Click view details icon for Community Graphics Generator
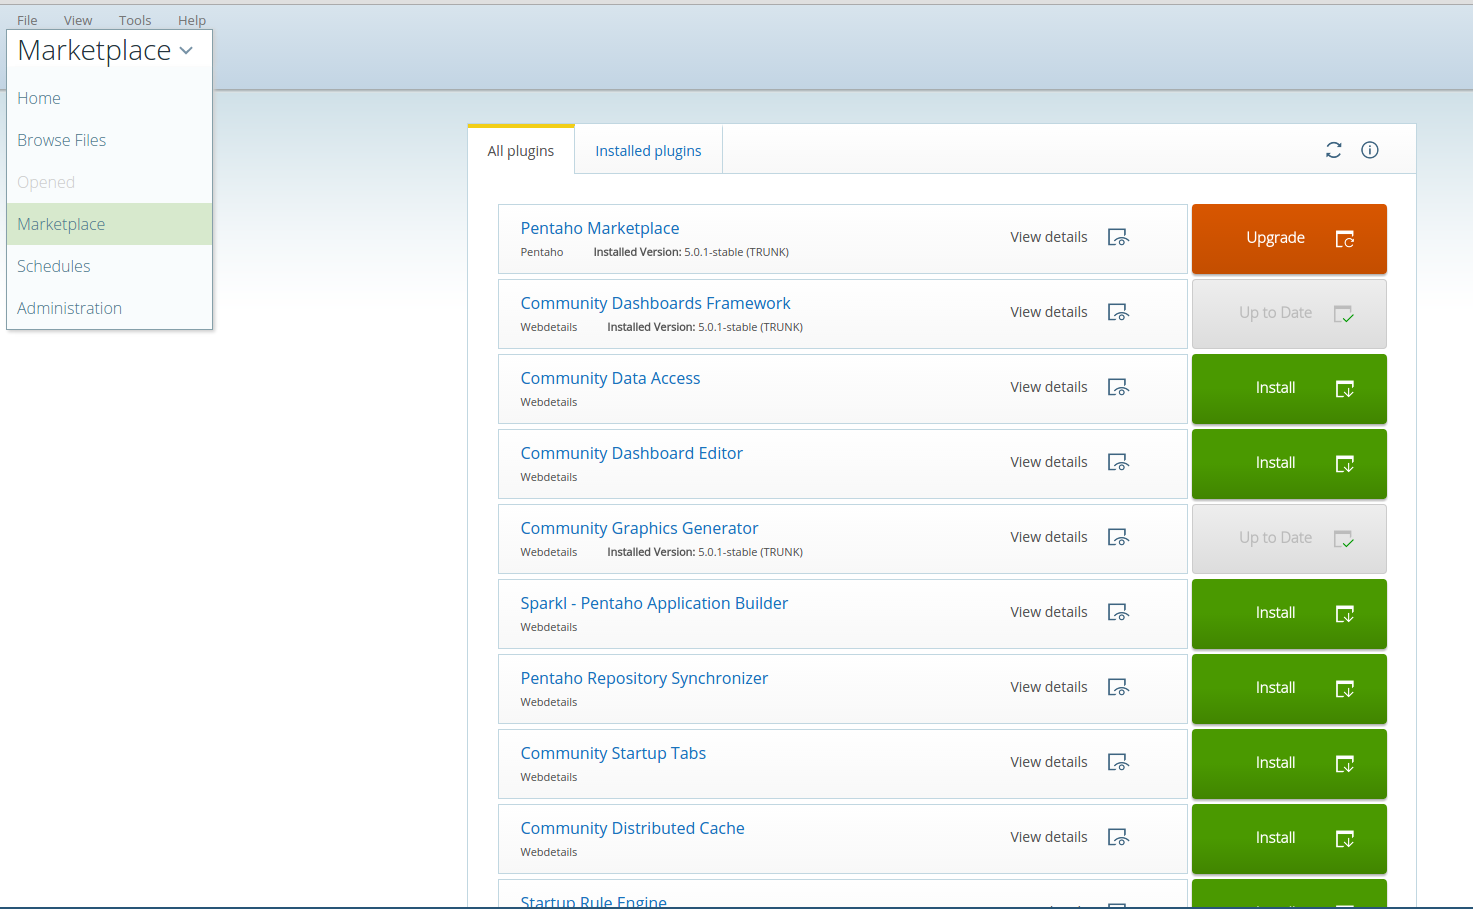Screen dimensions: 1473x909 coord(1118,538)
